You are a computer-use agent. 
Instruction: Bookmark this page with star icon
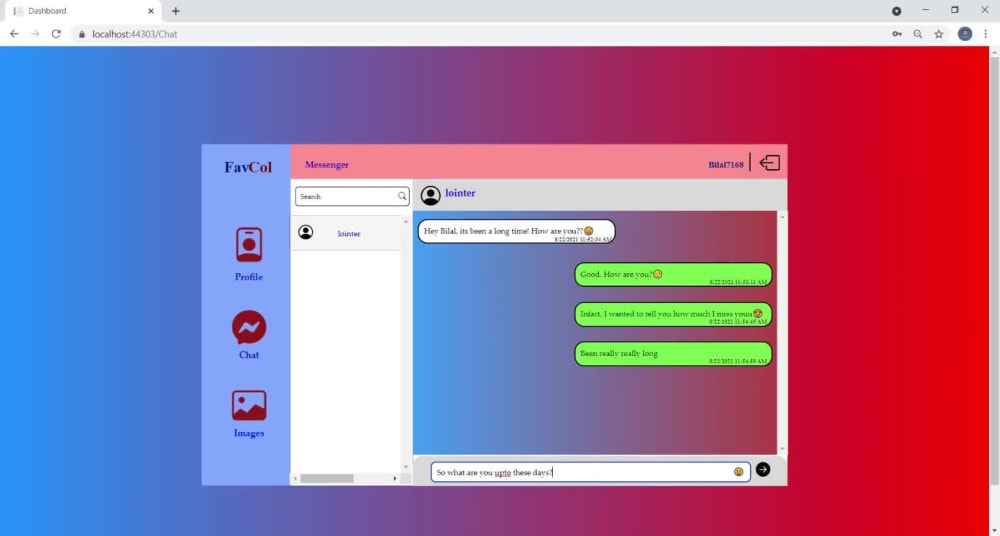[x=939, y=34]
